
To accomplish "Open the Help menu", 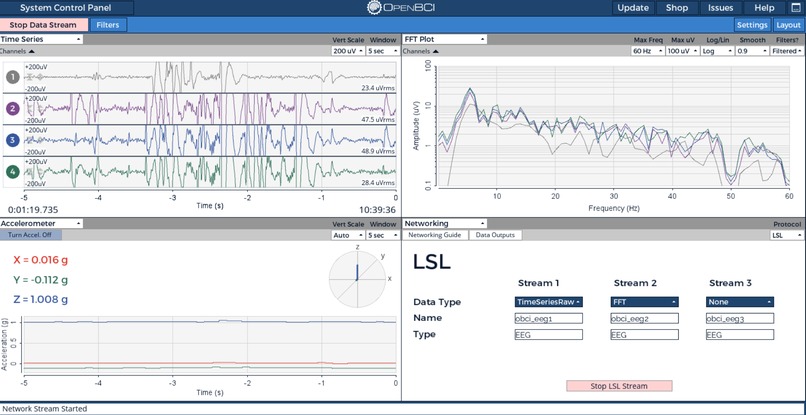I will (x=764, y=8).
